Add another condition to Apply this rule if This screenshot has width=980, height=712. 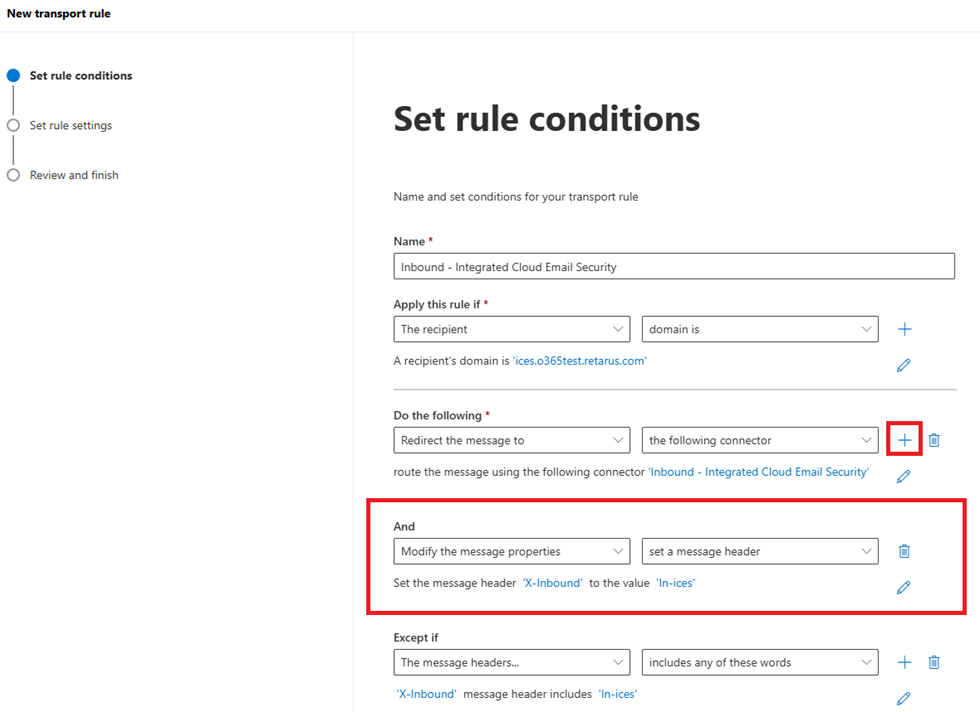click(904, 329)
